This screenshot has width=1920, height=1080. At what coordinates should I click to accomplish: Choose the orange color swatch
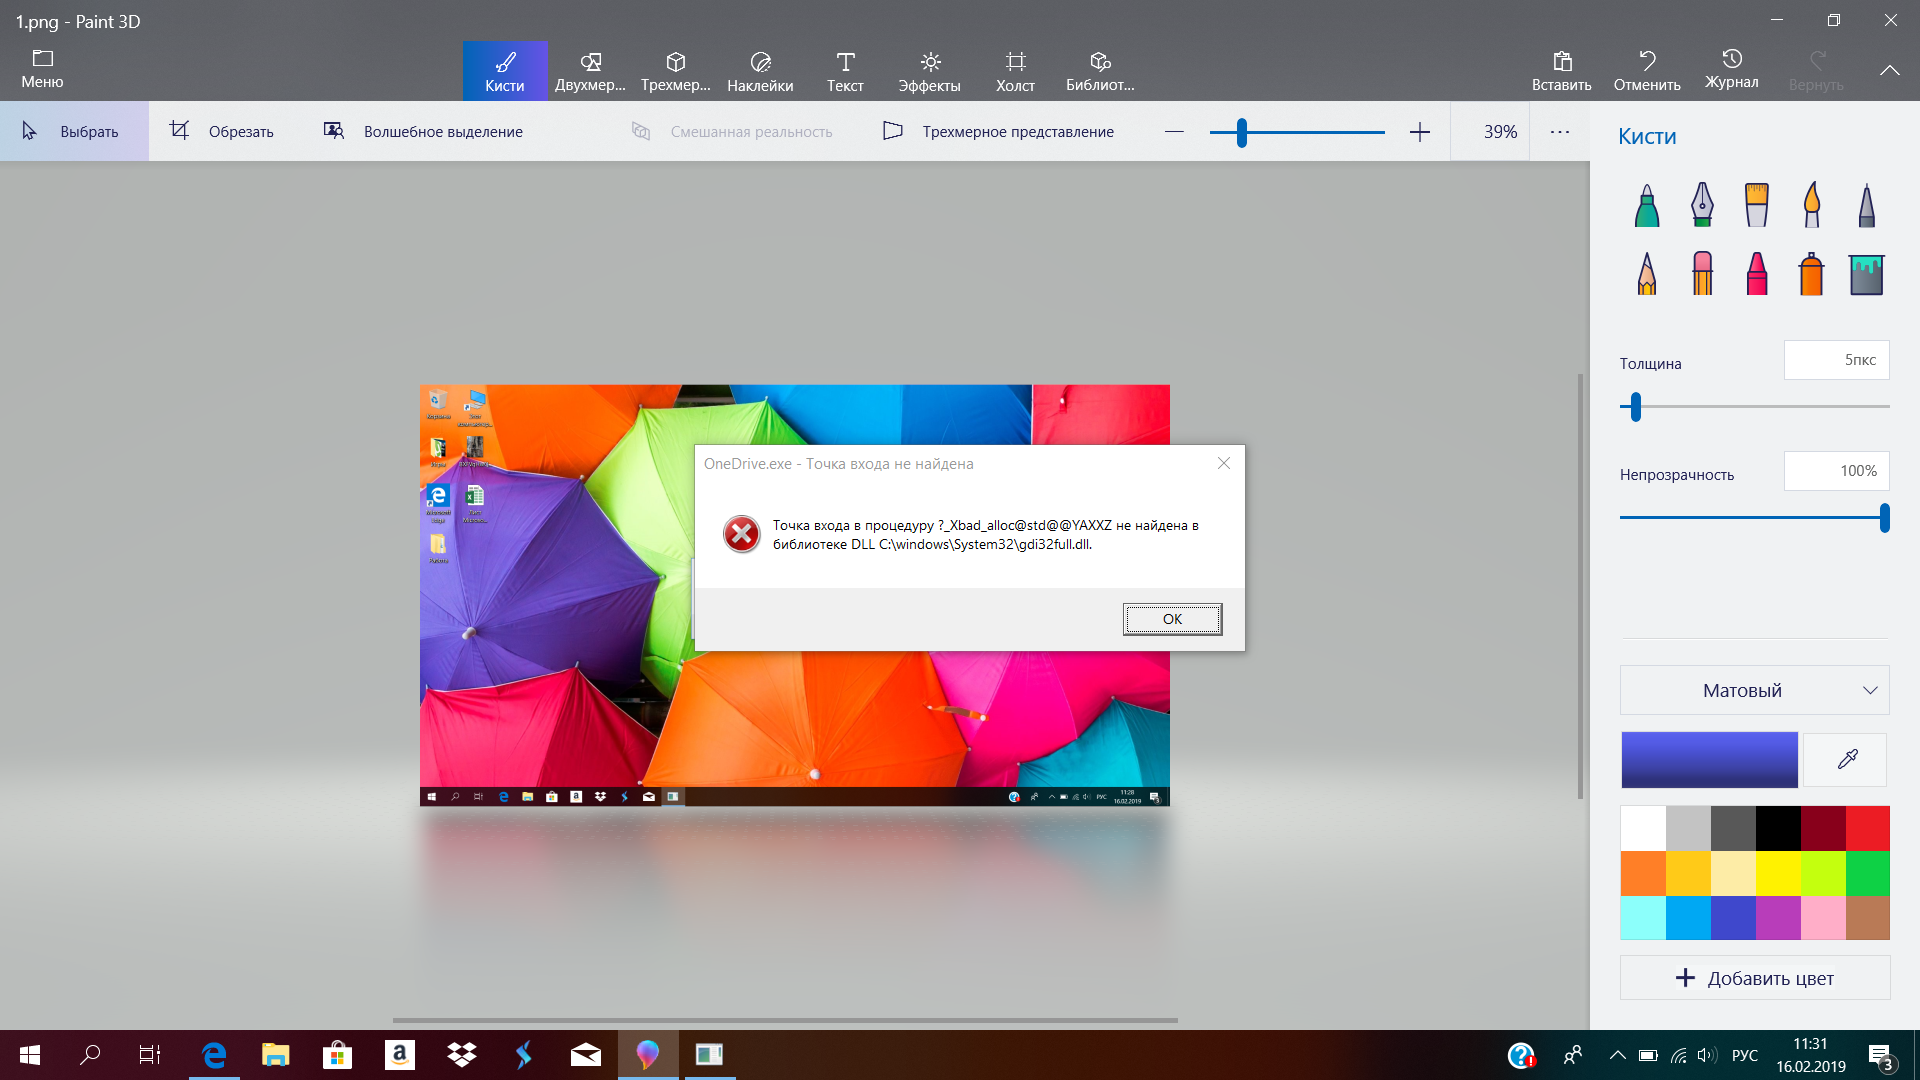point(1643,873)
